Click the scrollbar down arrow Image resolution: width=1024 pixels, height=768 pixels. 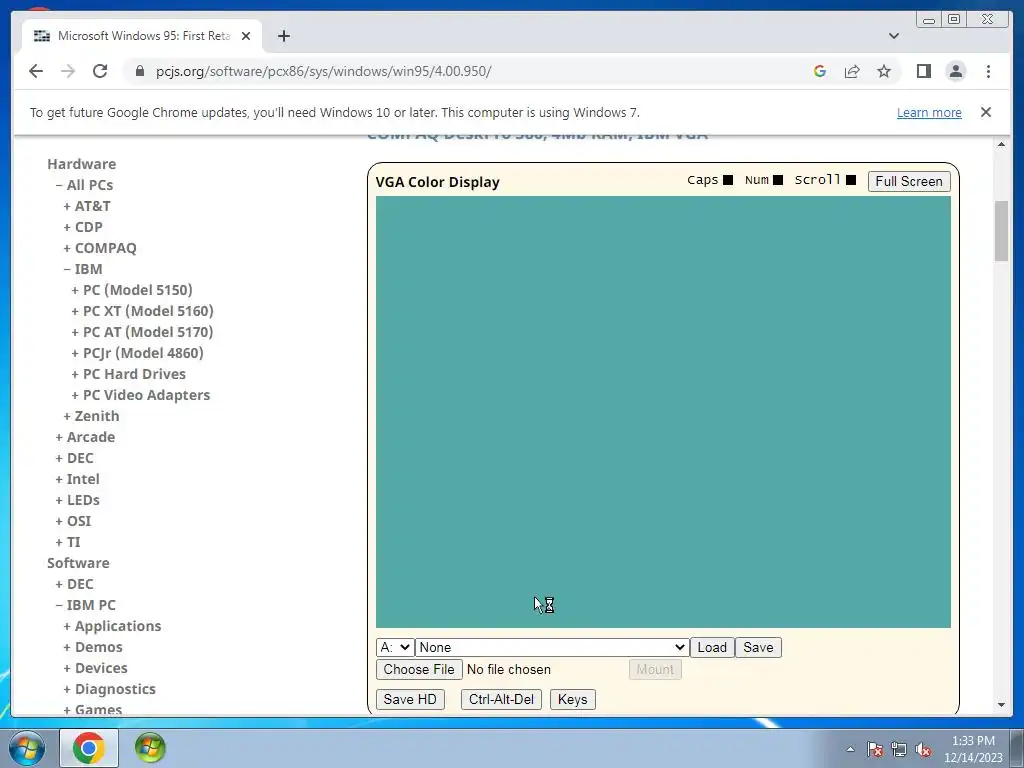(1001, 705)
